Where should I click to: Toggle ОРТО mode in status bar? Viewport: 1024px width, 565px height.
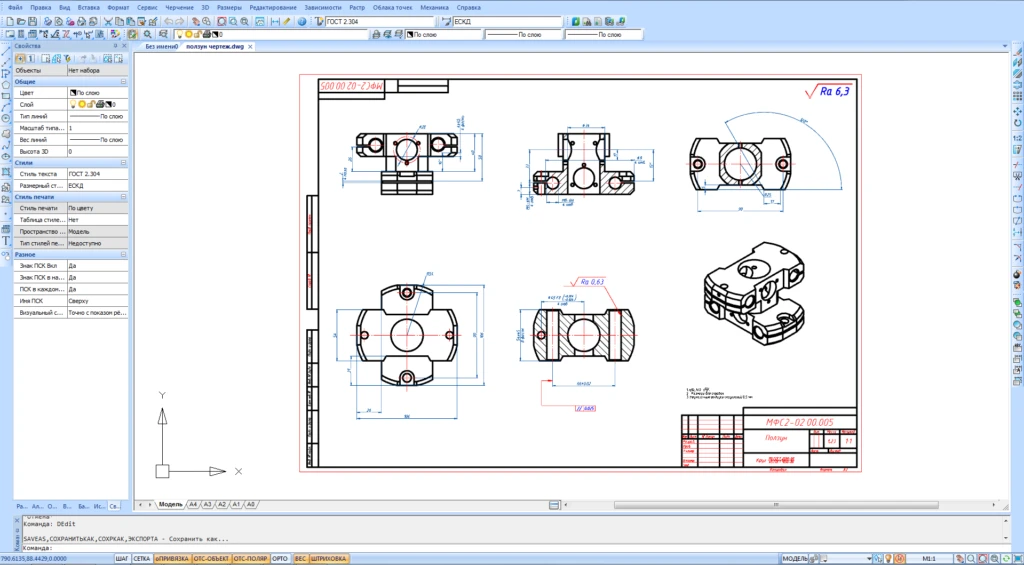click(280, 558)
